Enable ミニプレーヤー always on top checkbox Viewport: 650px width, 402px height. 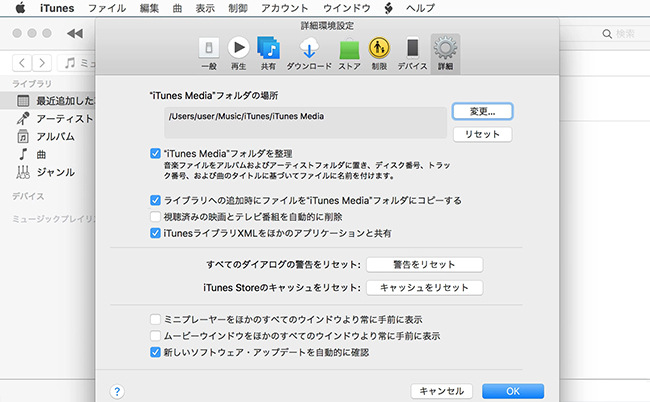click(155, 319)
